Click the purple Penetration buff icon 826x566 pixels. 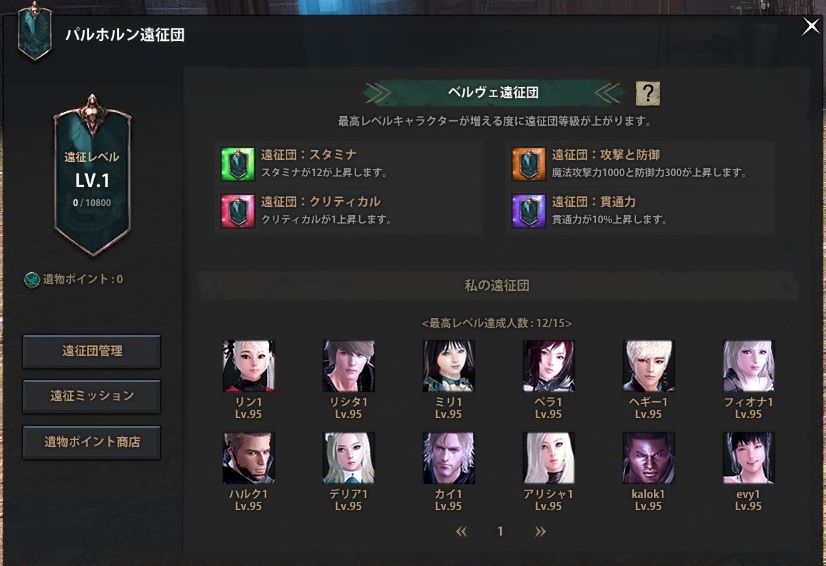click(x=528, y=211)
